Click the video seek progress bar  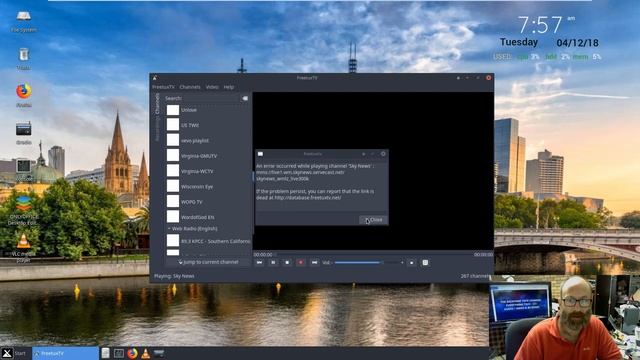373,254
